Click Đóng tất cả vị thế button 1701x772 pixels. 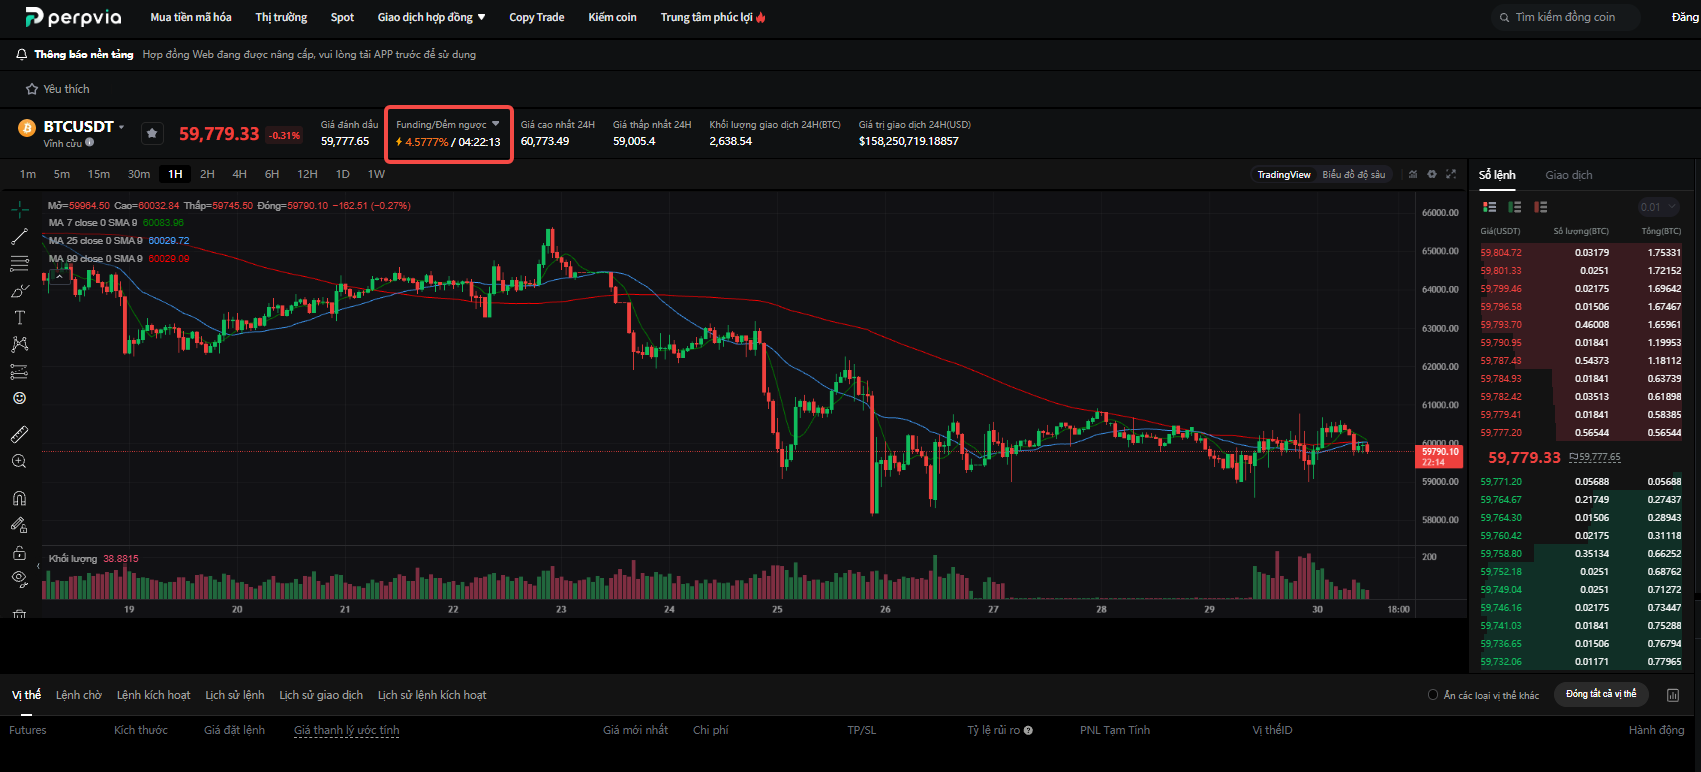pos(1601,694)
